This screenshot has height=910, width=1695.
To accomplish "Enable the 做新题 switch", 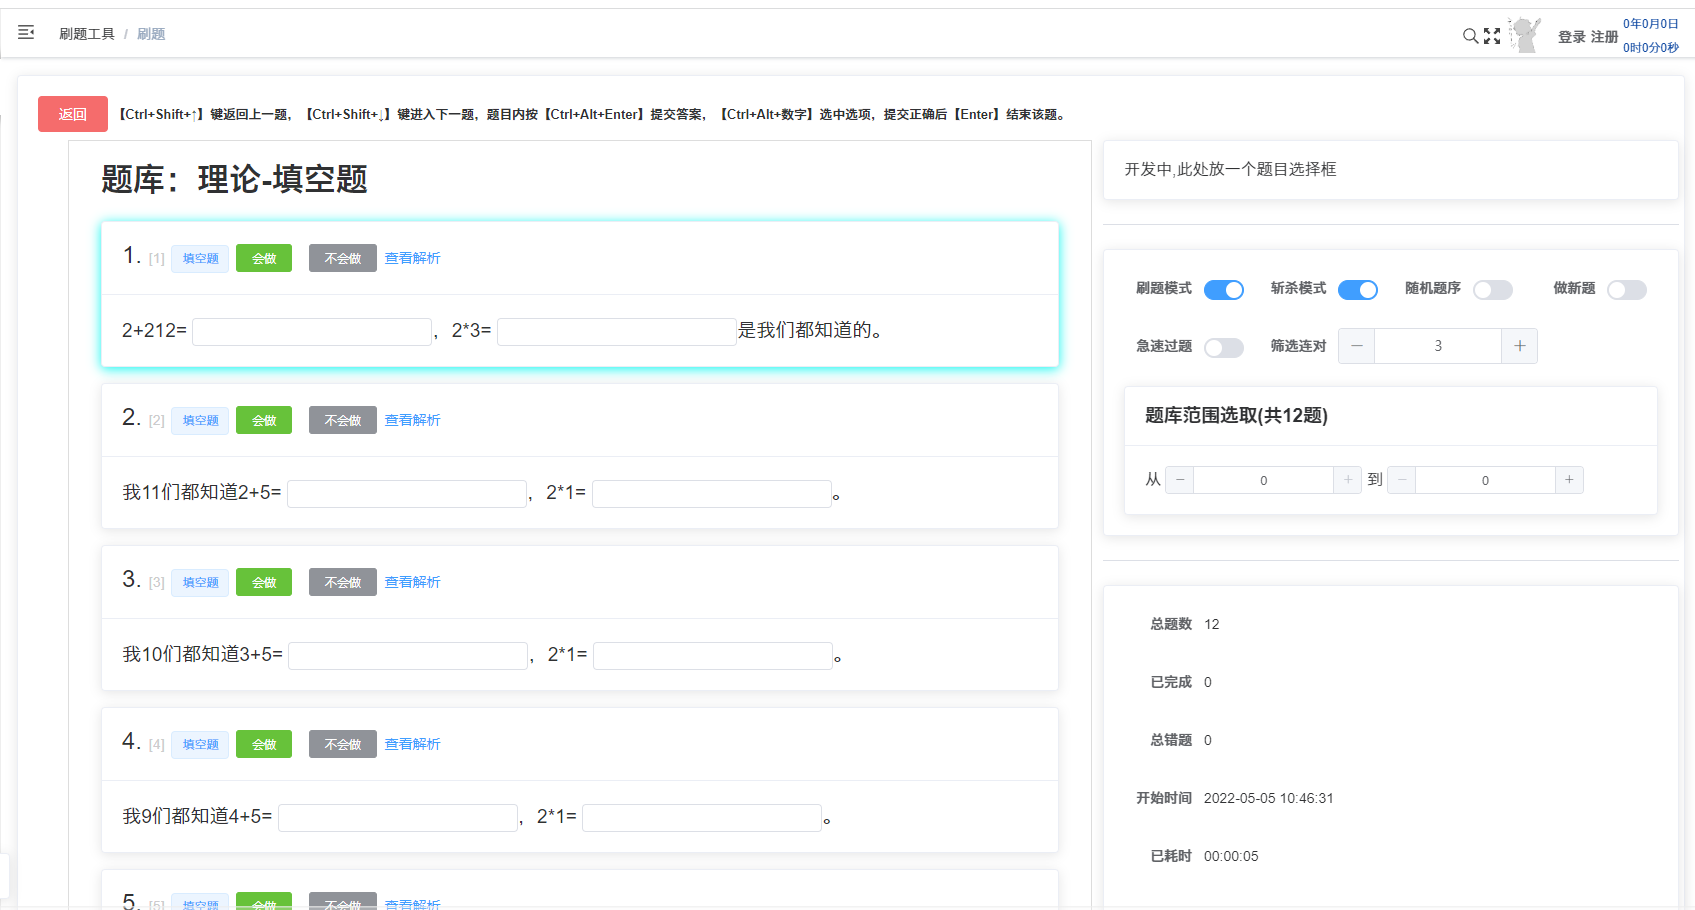I will tap(1627, 290).
